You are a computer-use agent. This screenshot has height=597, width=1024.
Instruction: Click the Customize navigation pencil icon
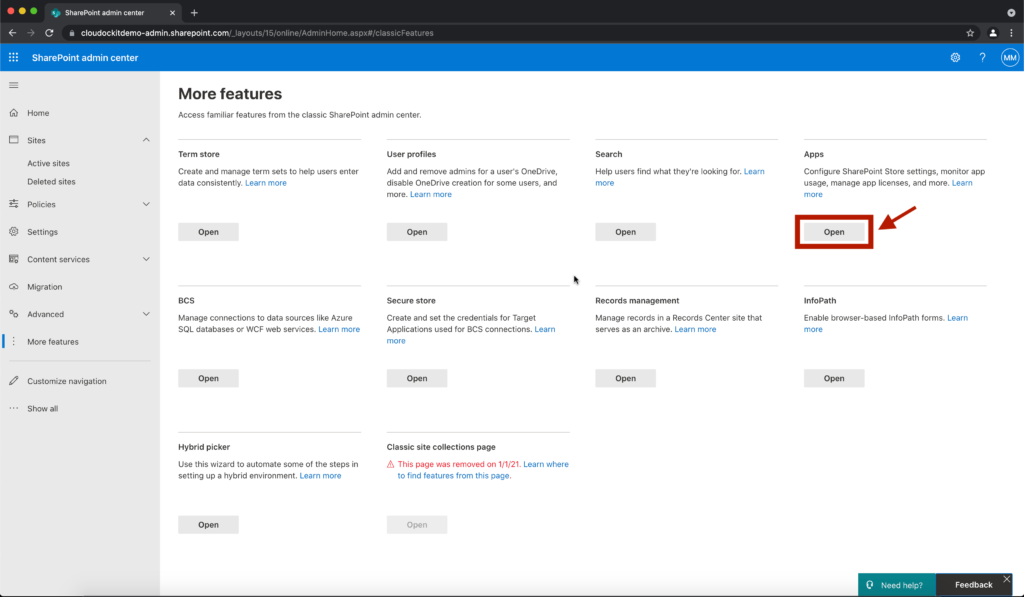14,381
